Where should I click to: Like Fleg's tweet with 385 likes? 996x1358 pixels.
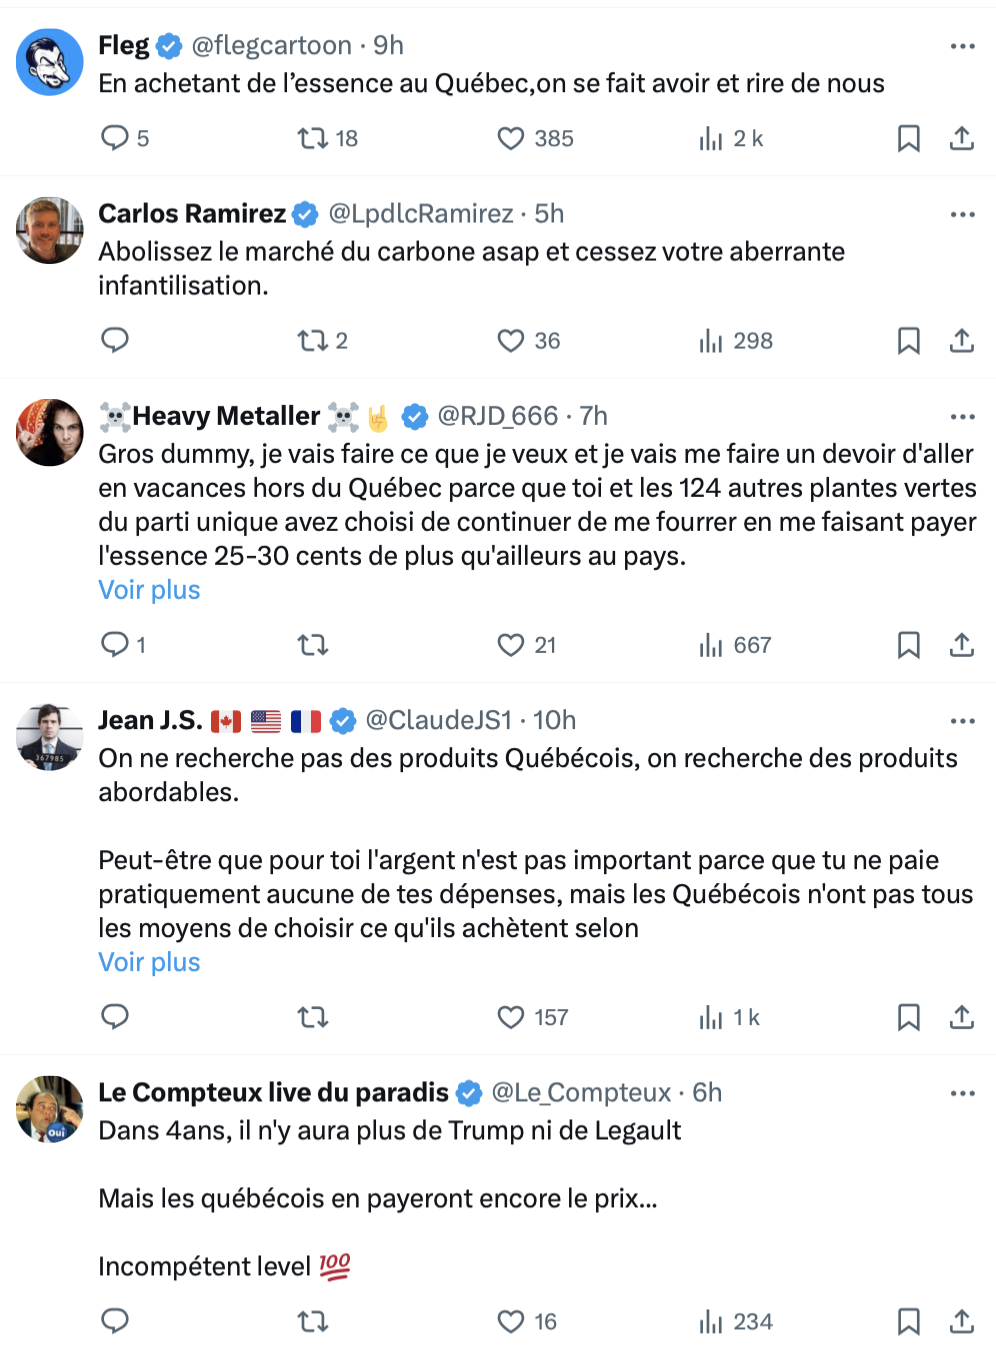tap(511, 138)
